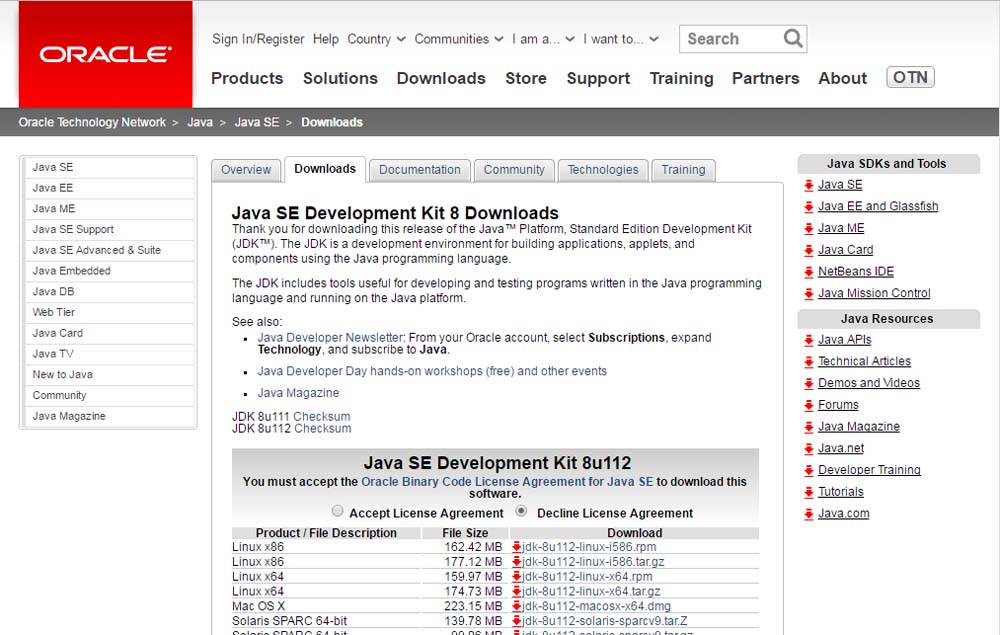Open the Downloads main navigation menu
Image resolution: width=1000 pixels, height=635 pixels.
point(440,78)
